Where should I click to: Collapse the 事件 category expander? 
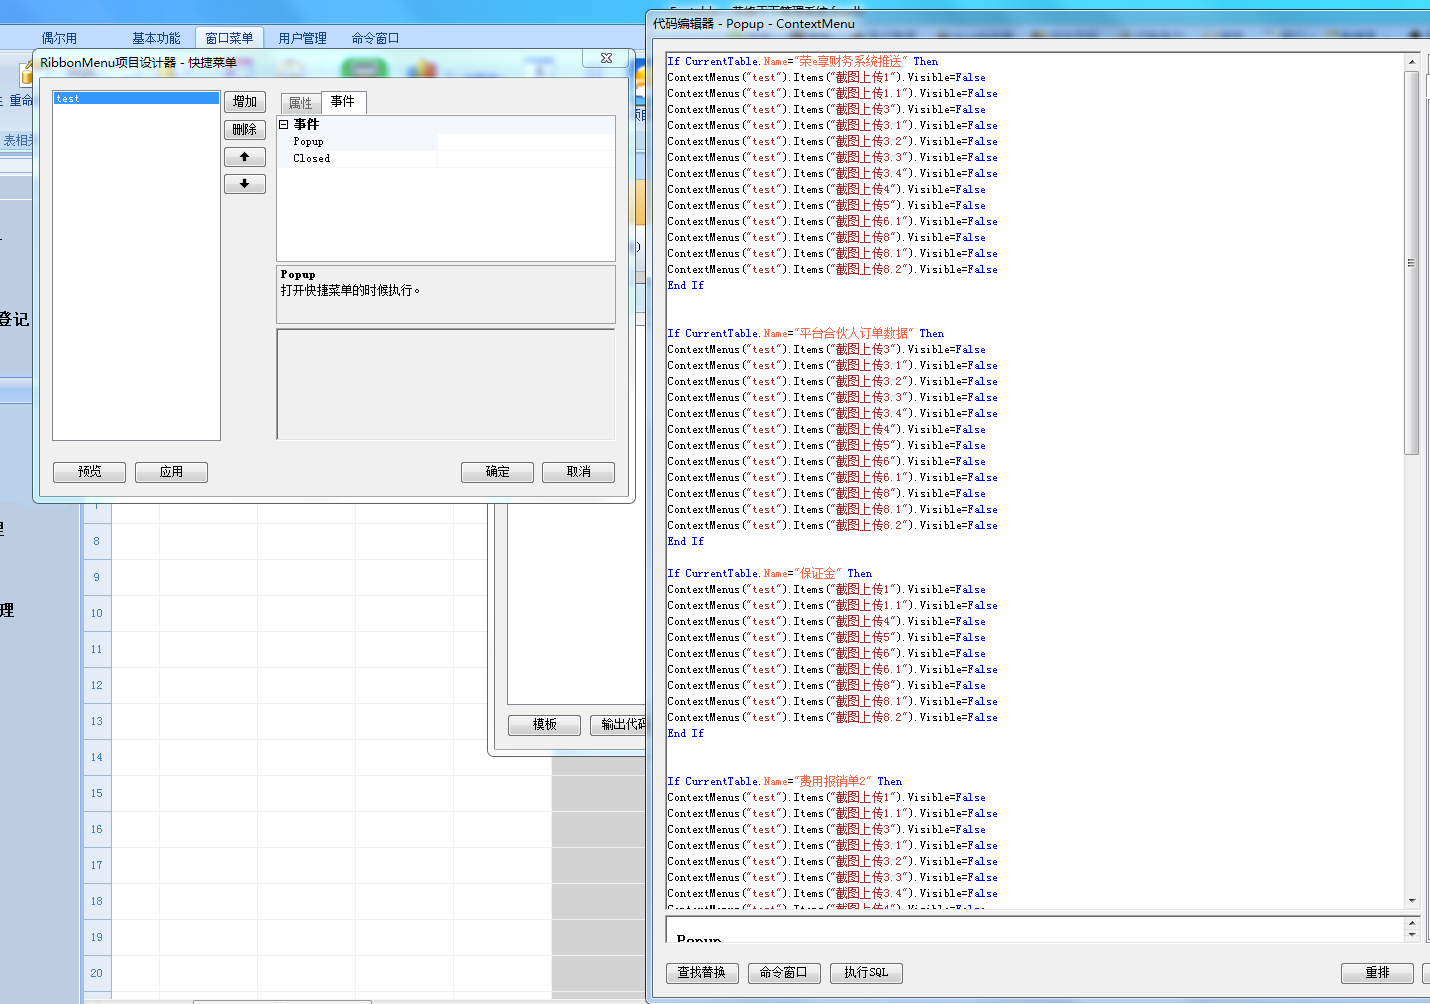coord(284,124)
